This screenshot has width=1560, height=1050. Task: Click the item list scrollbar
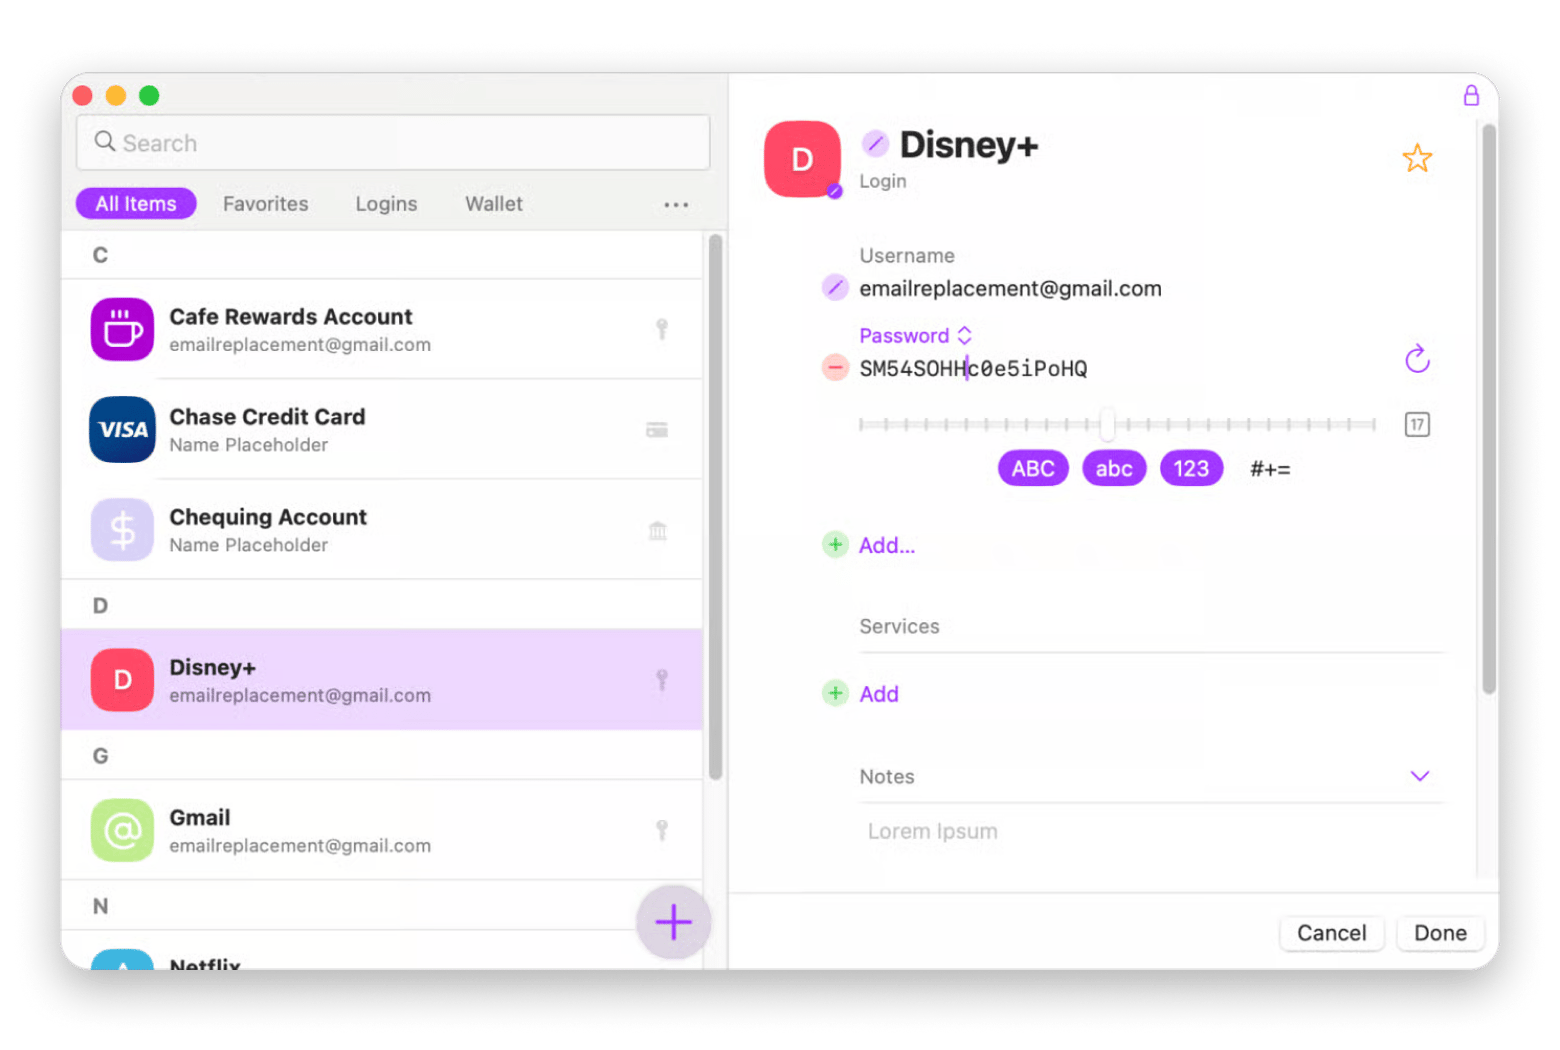coord(715,507)
